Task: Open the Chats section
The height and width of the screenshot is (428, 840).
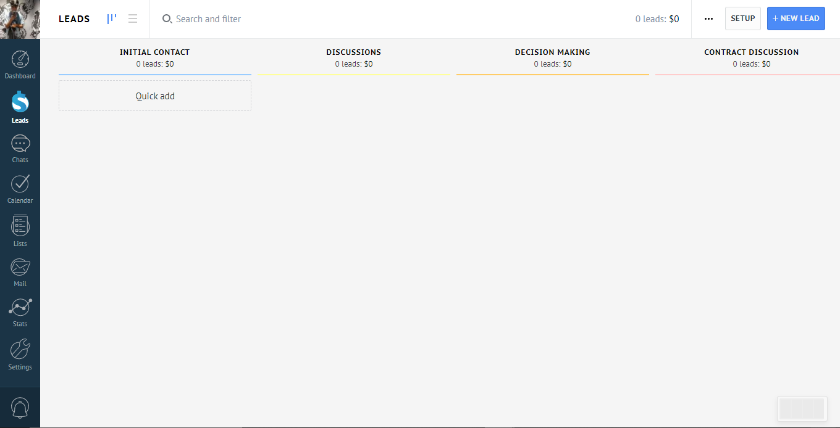Action: [x=20, y=149]
